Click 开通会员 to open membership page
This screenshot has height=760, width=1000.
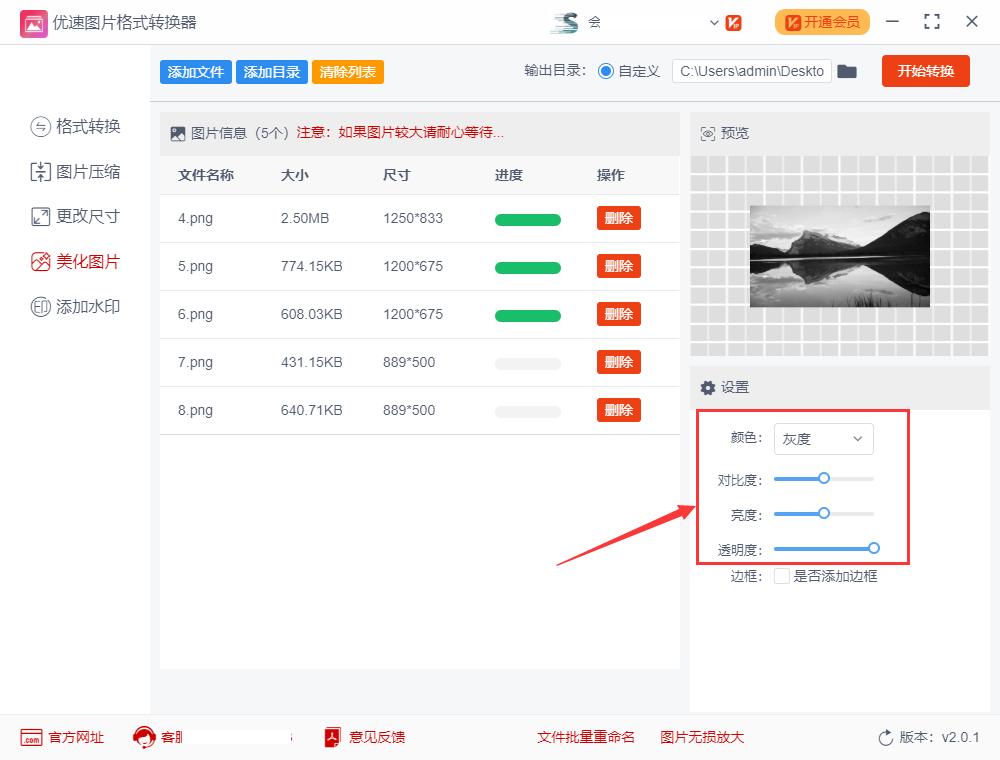click(822, 21)
